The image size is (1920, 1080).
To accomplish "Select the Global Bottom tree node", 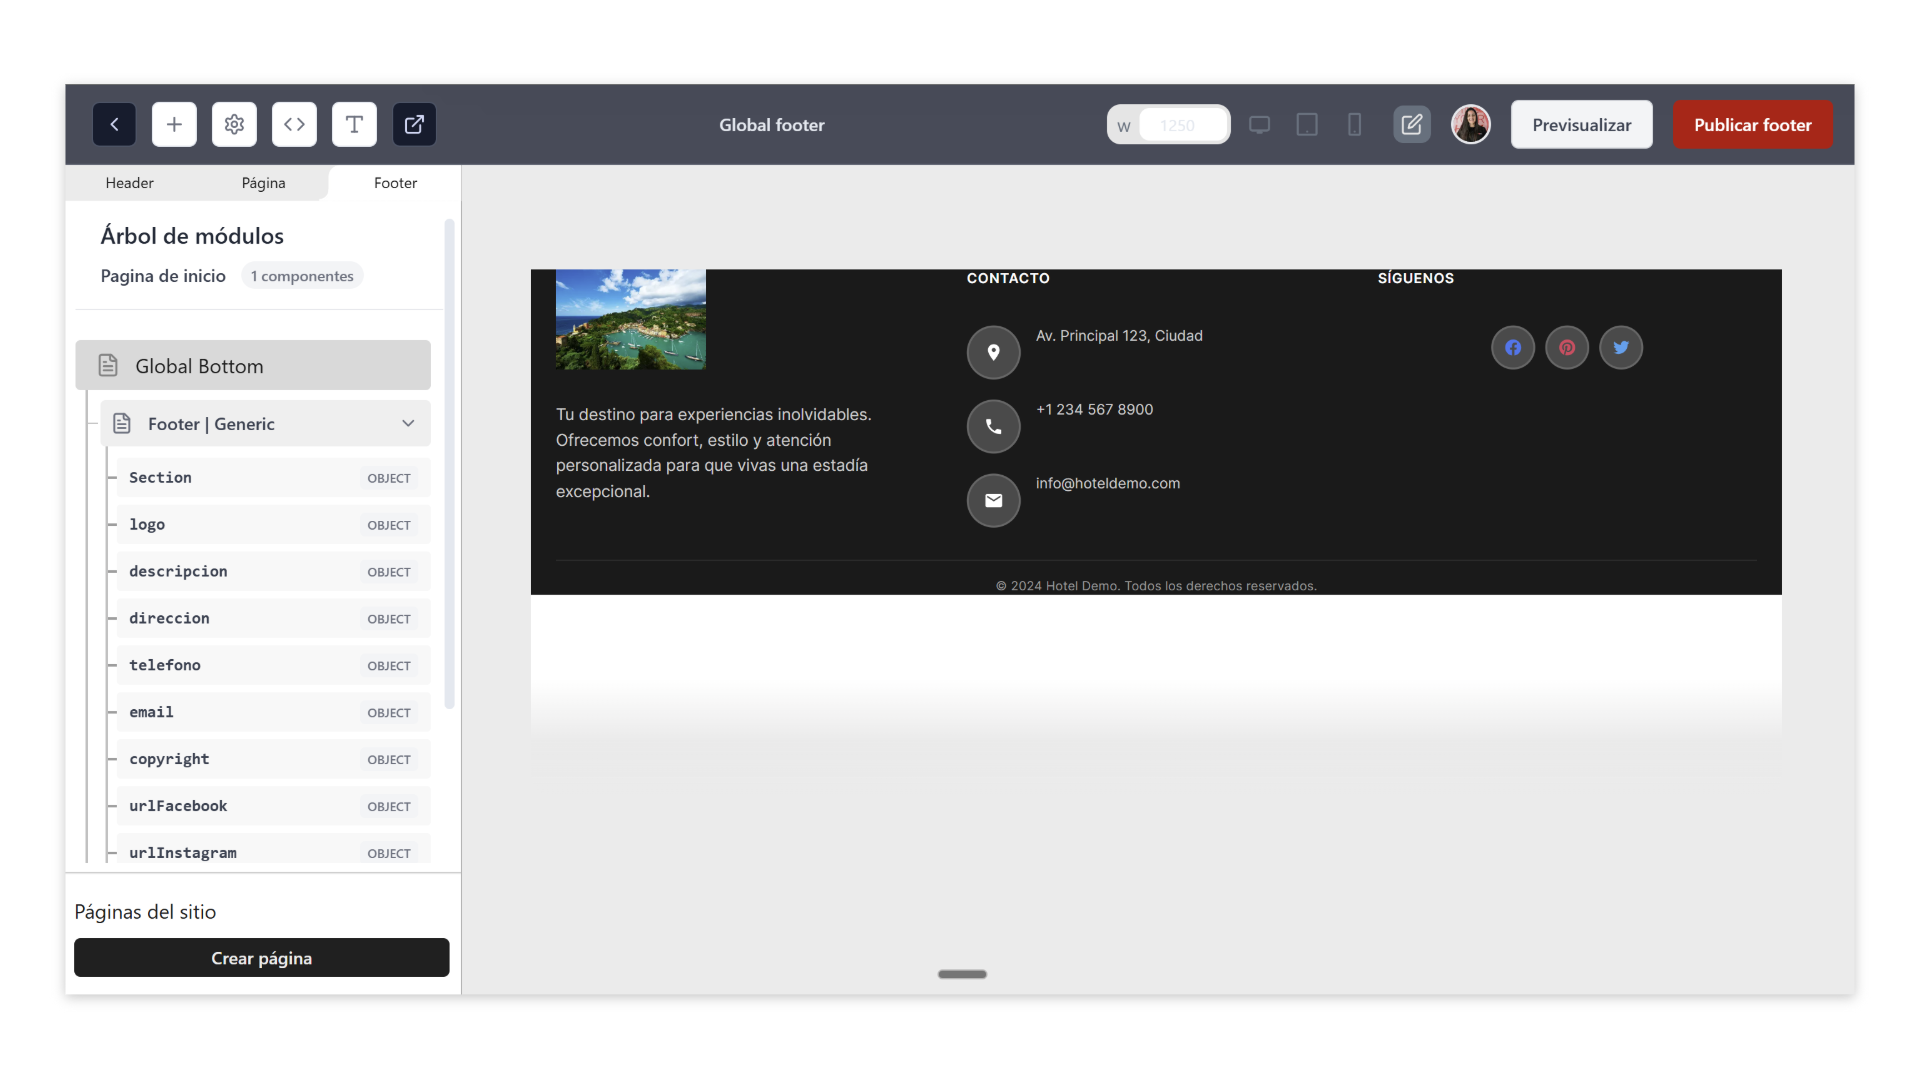I will [253, 366].
